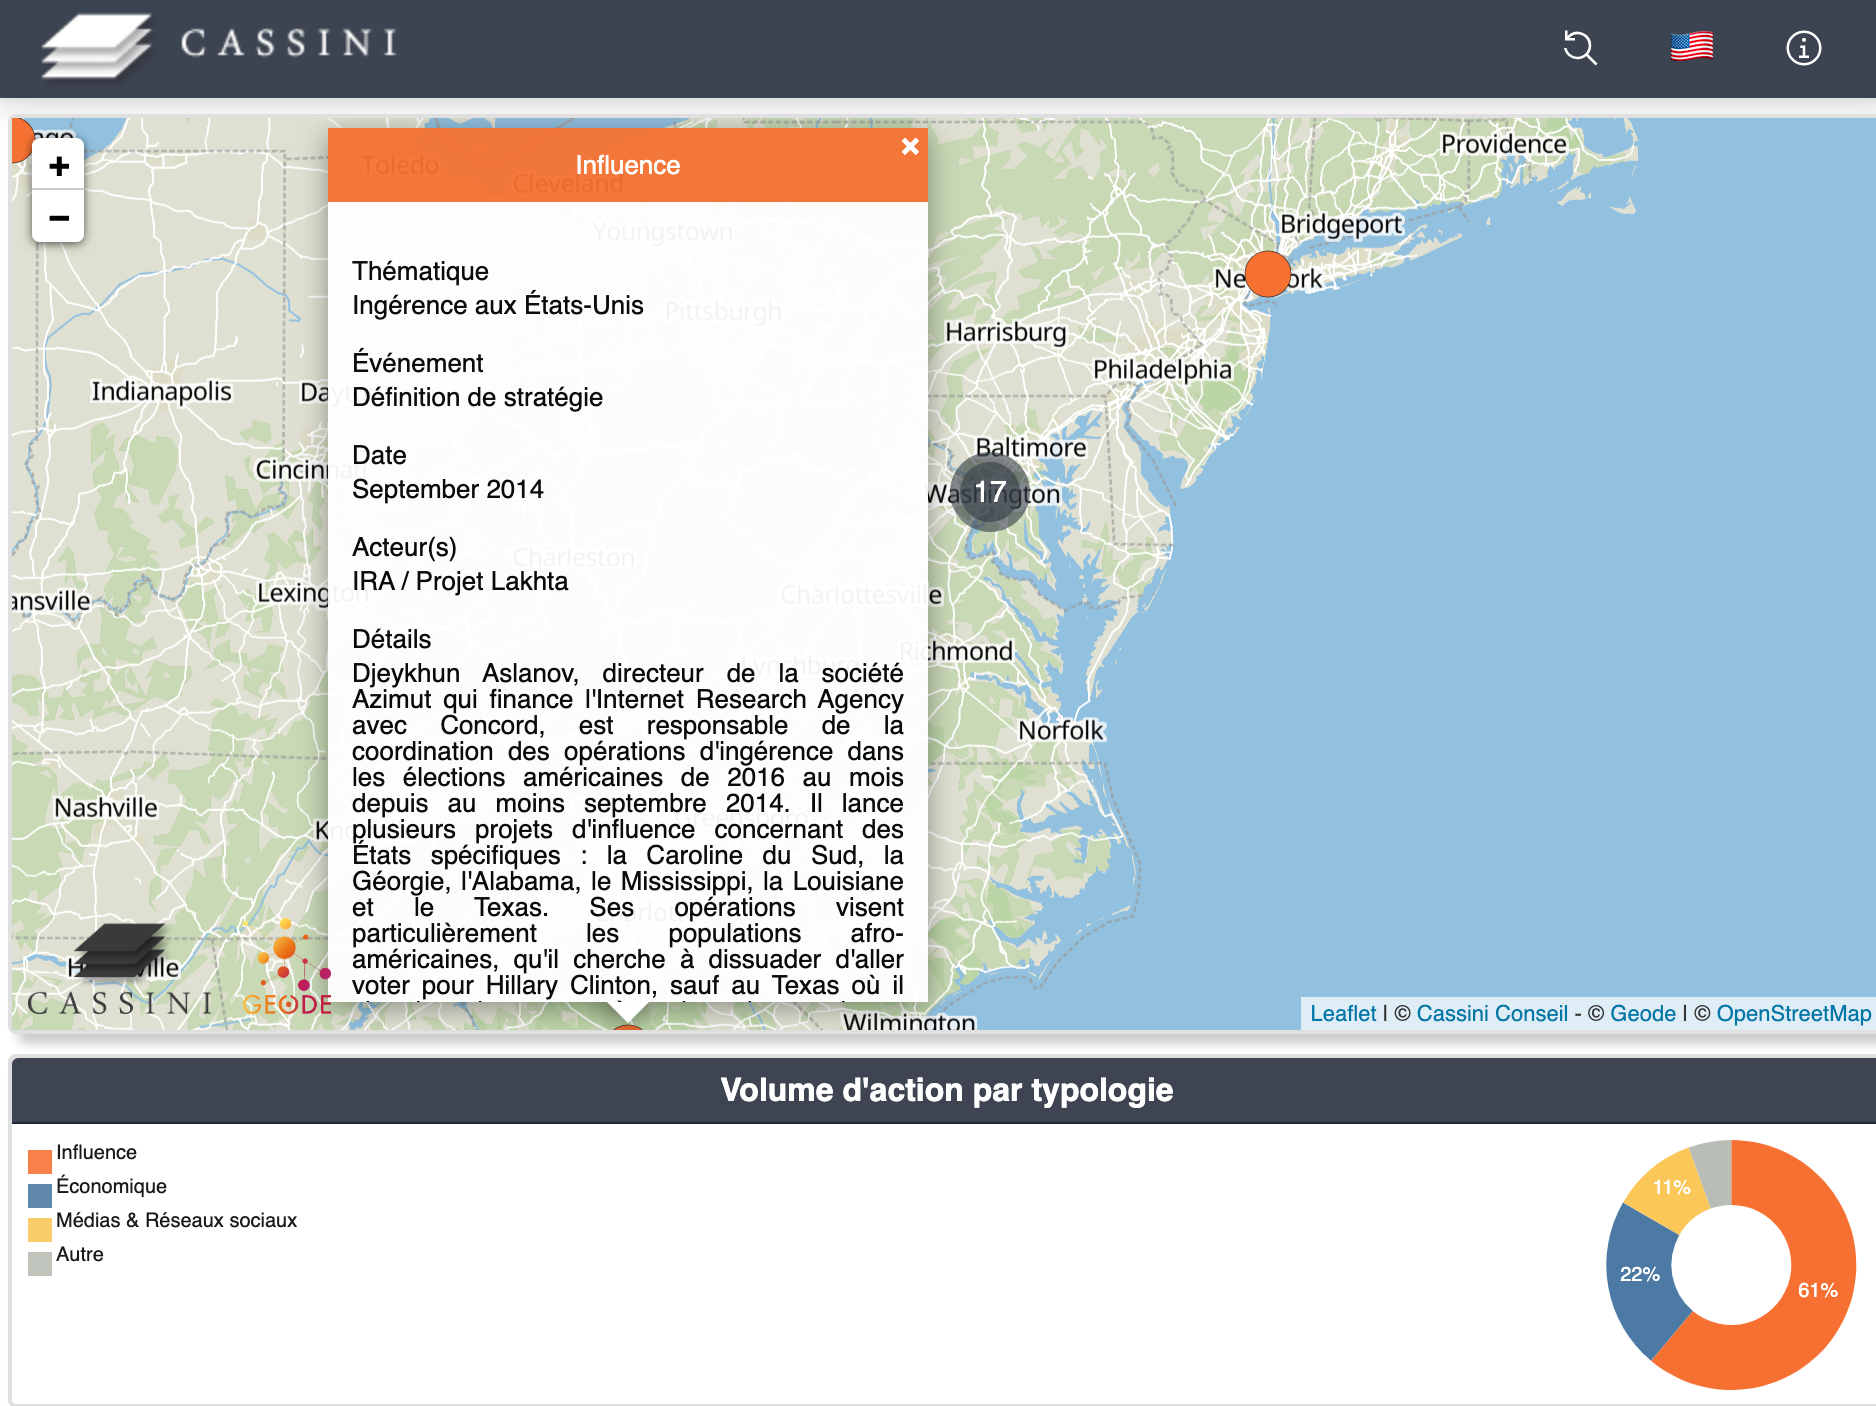The height and width of the screenshot is (1406, 1876).
Task: Click the grey Autre legend swatch
Action: [x=40, y=1263]
